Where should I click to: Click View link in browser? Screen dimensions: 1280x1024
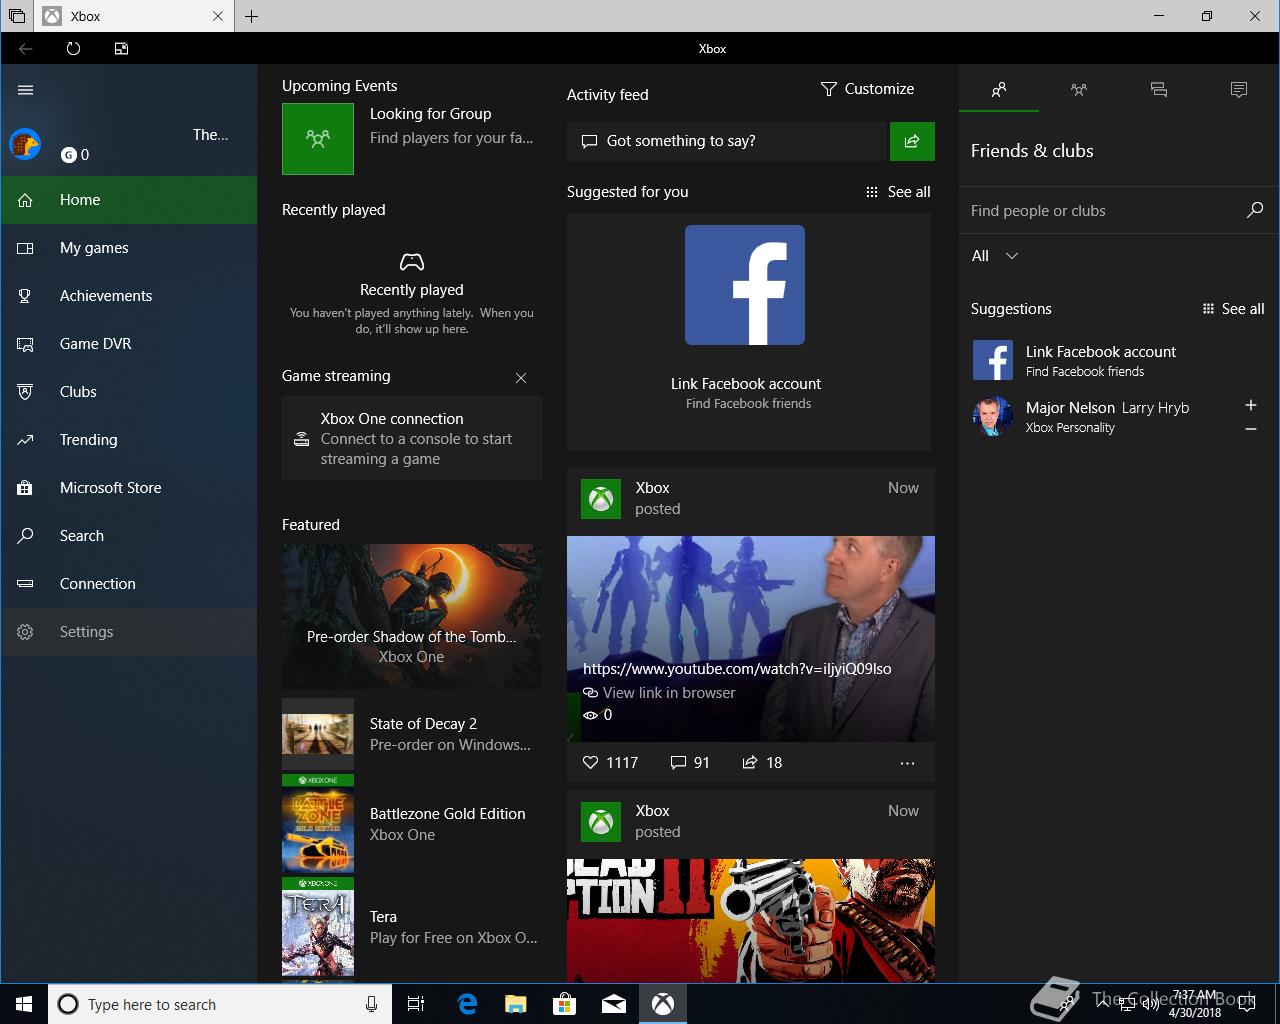660,693
